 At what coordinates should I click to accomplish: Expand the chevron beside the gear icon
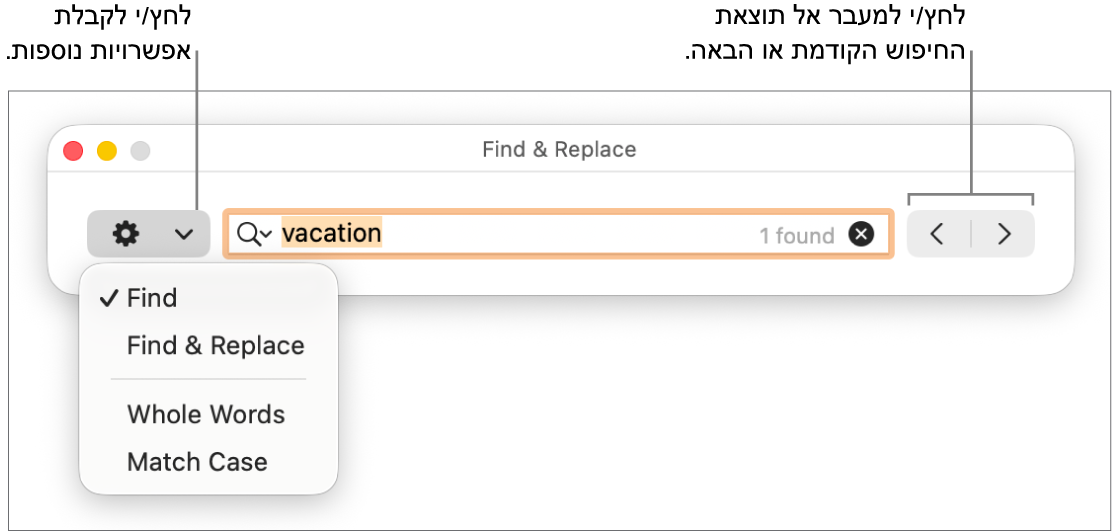(x=183, y=234)
